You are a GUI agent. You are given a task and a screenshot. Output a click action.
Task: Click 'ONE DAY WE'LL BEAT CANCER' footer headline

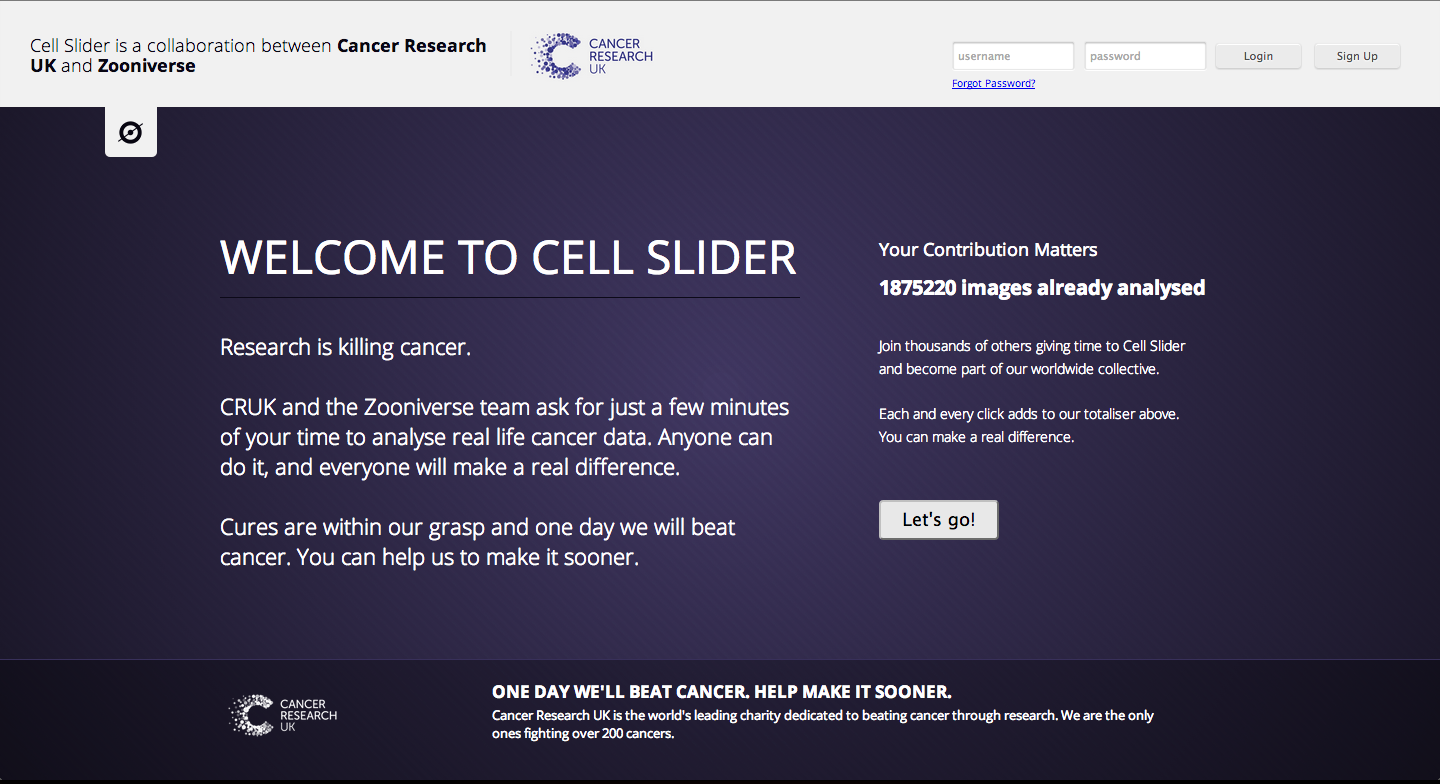click(x=721, y=692)
